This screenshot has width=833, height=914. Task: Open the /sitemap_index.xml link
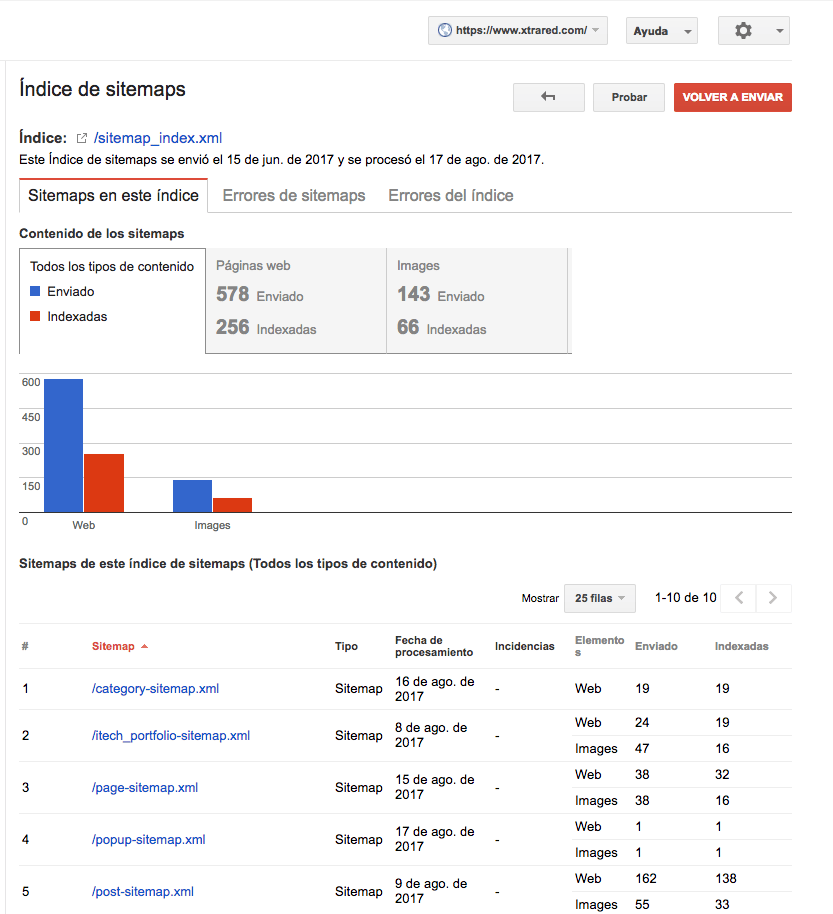pos(158,138)
